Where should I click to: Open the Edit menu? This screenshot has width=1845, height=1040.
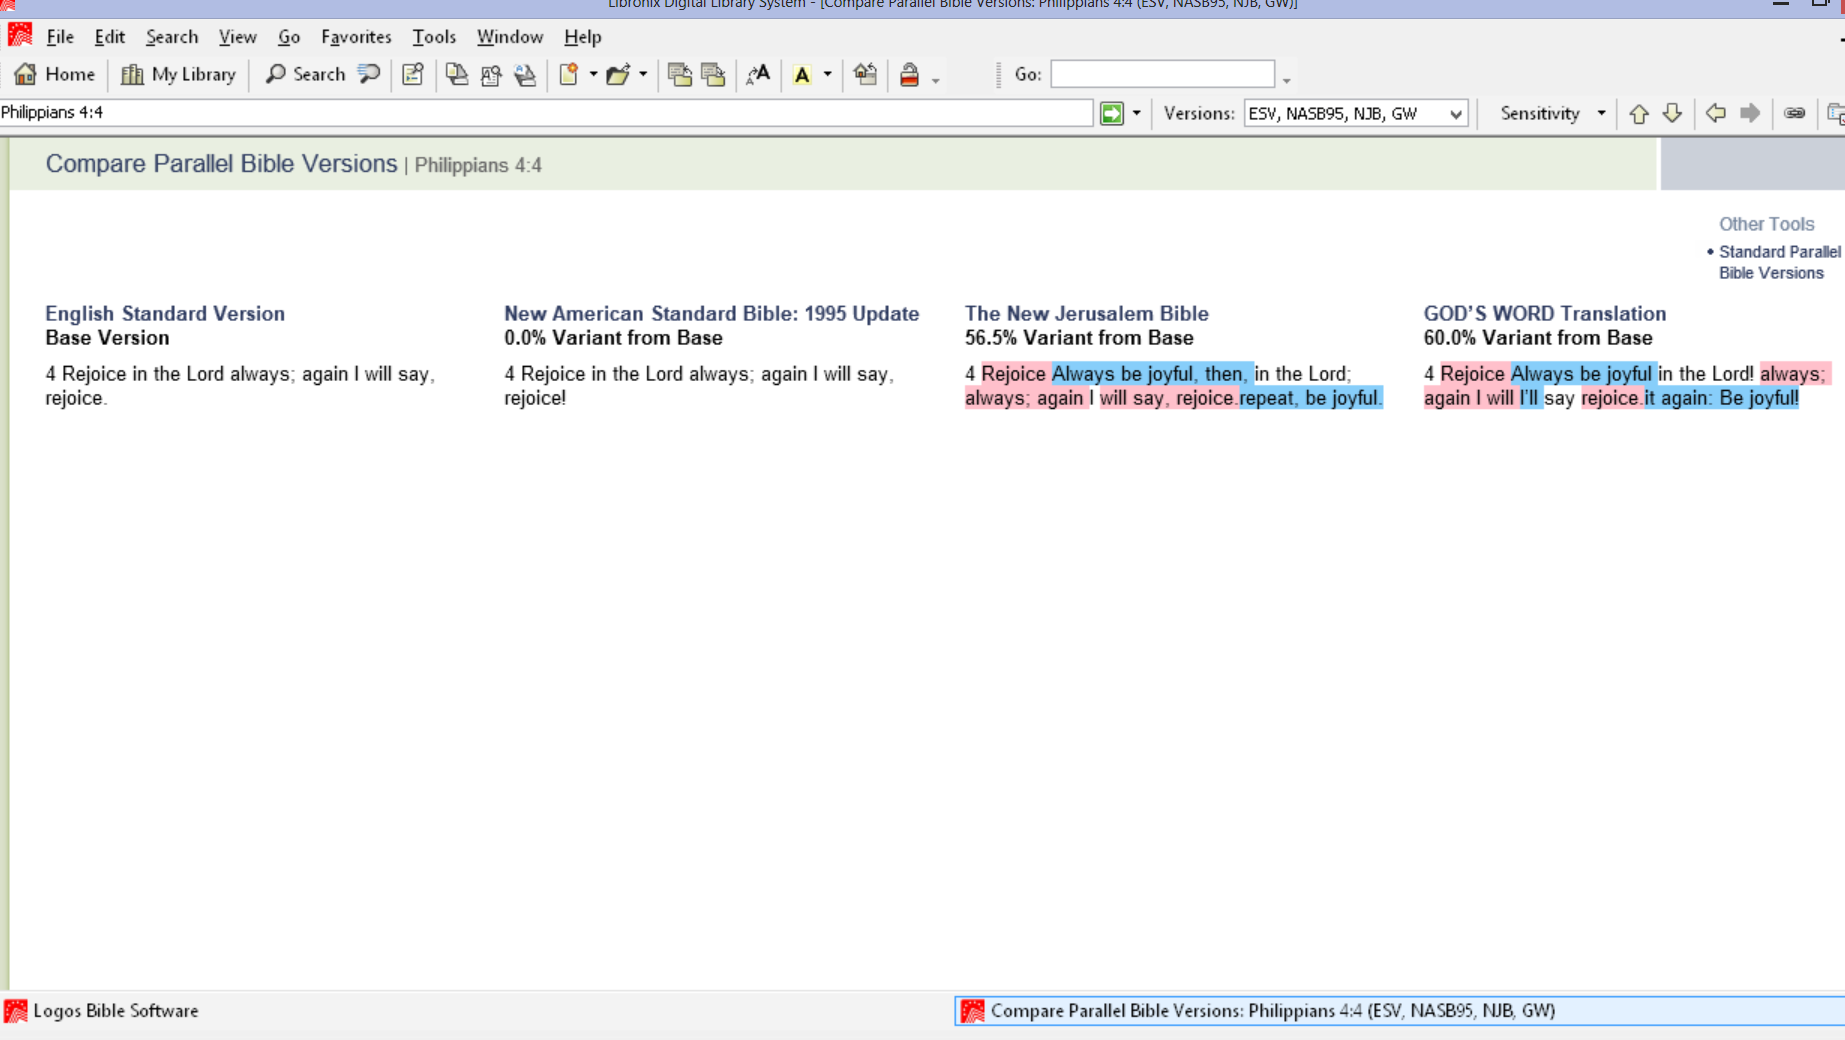[110, 37]
